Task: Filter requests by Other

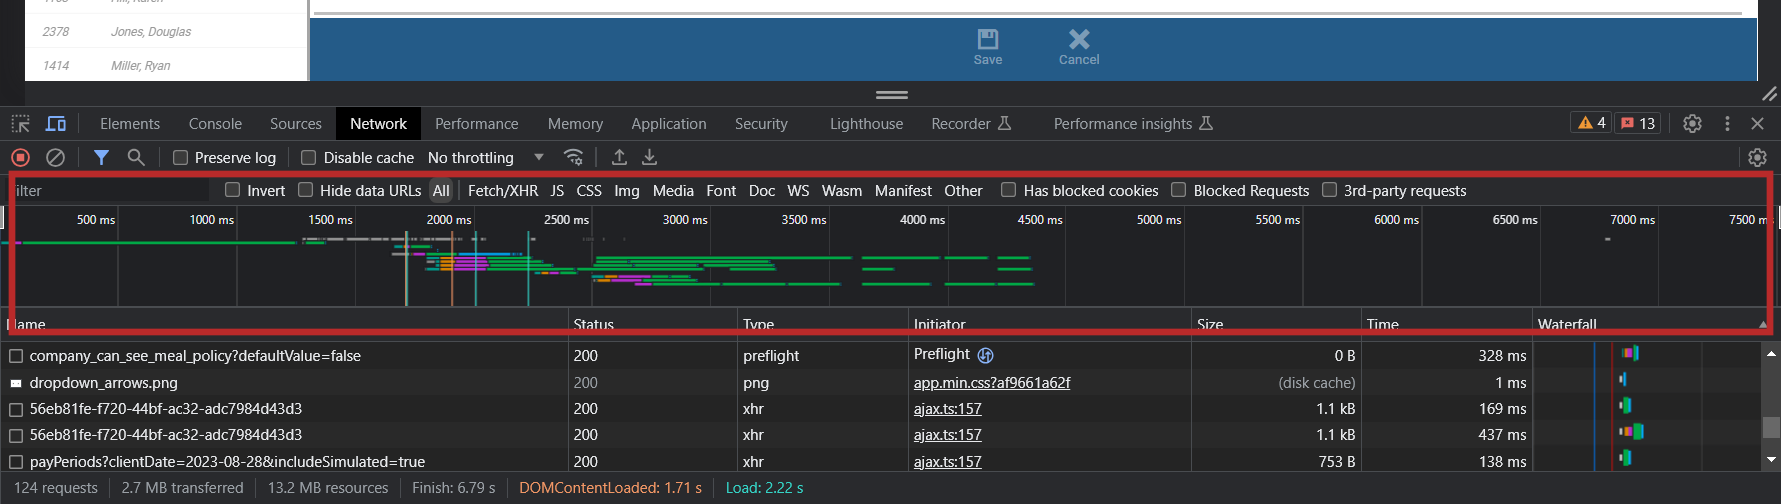Action: coord(963,190)
